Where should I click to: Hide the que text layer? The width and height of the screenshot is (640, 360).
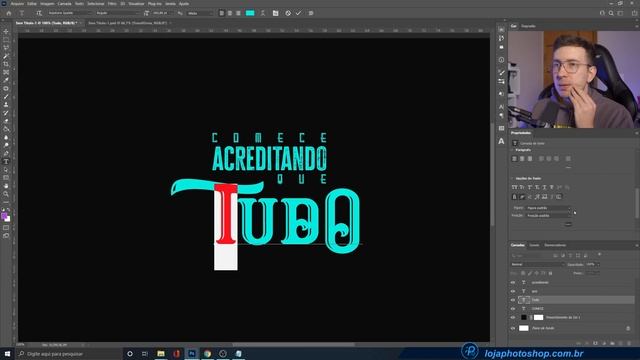(513, 291)
